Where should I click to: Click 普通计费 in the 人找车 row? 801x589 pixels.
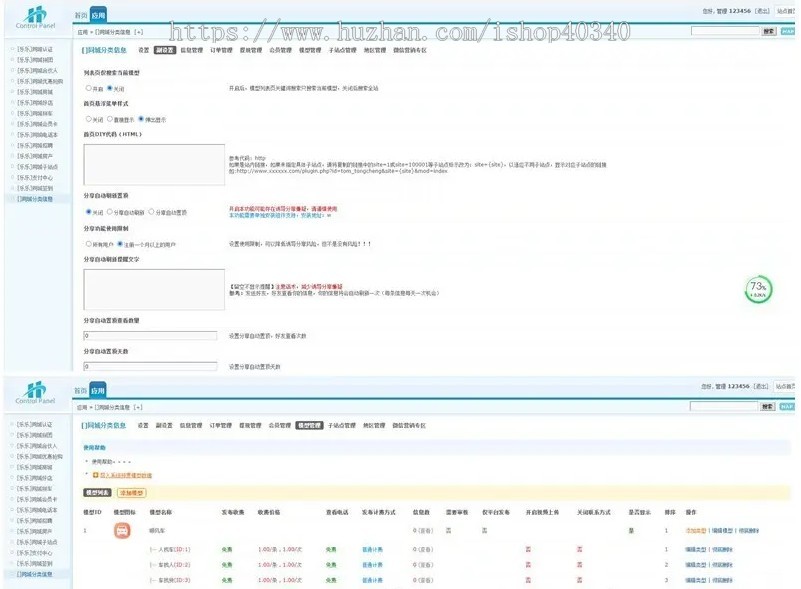click(372, 550)
